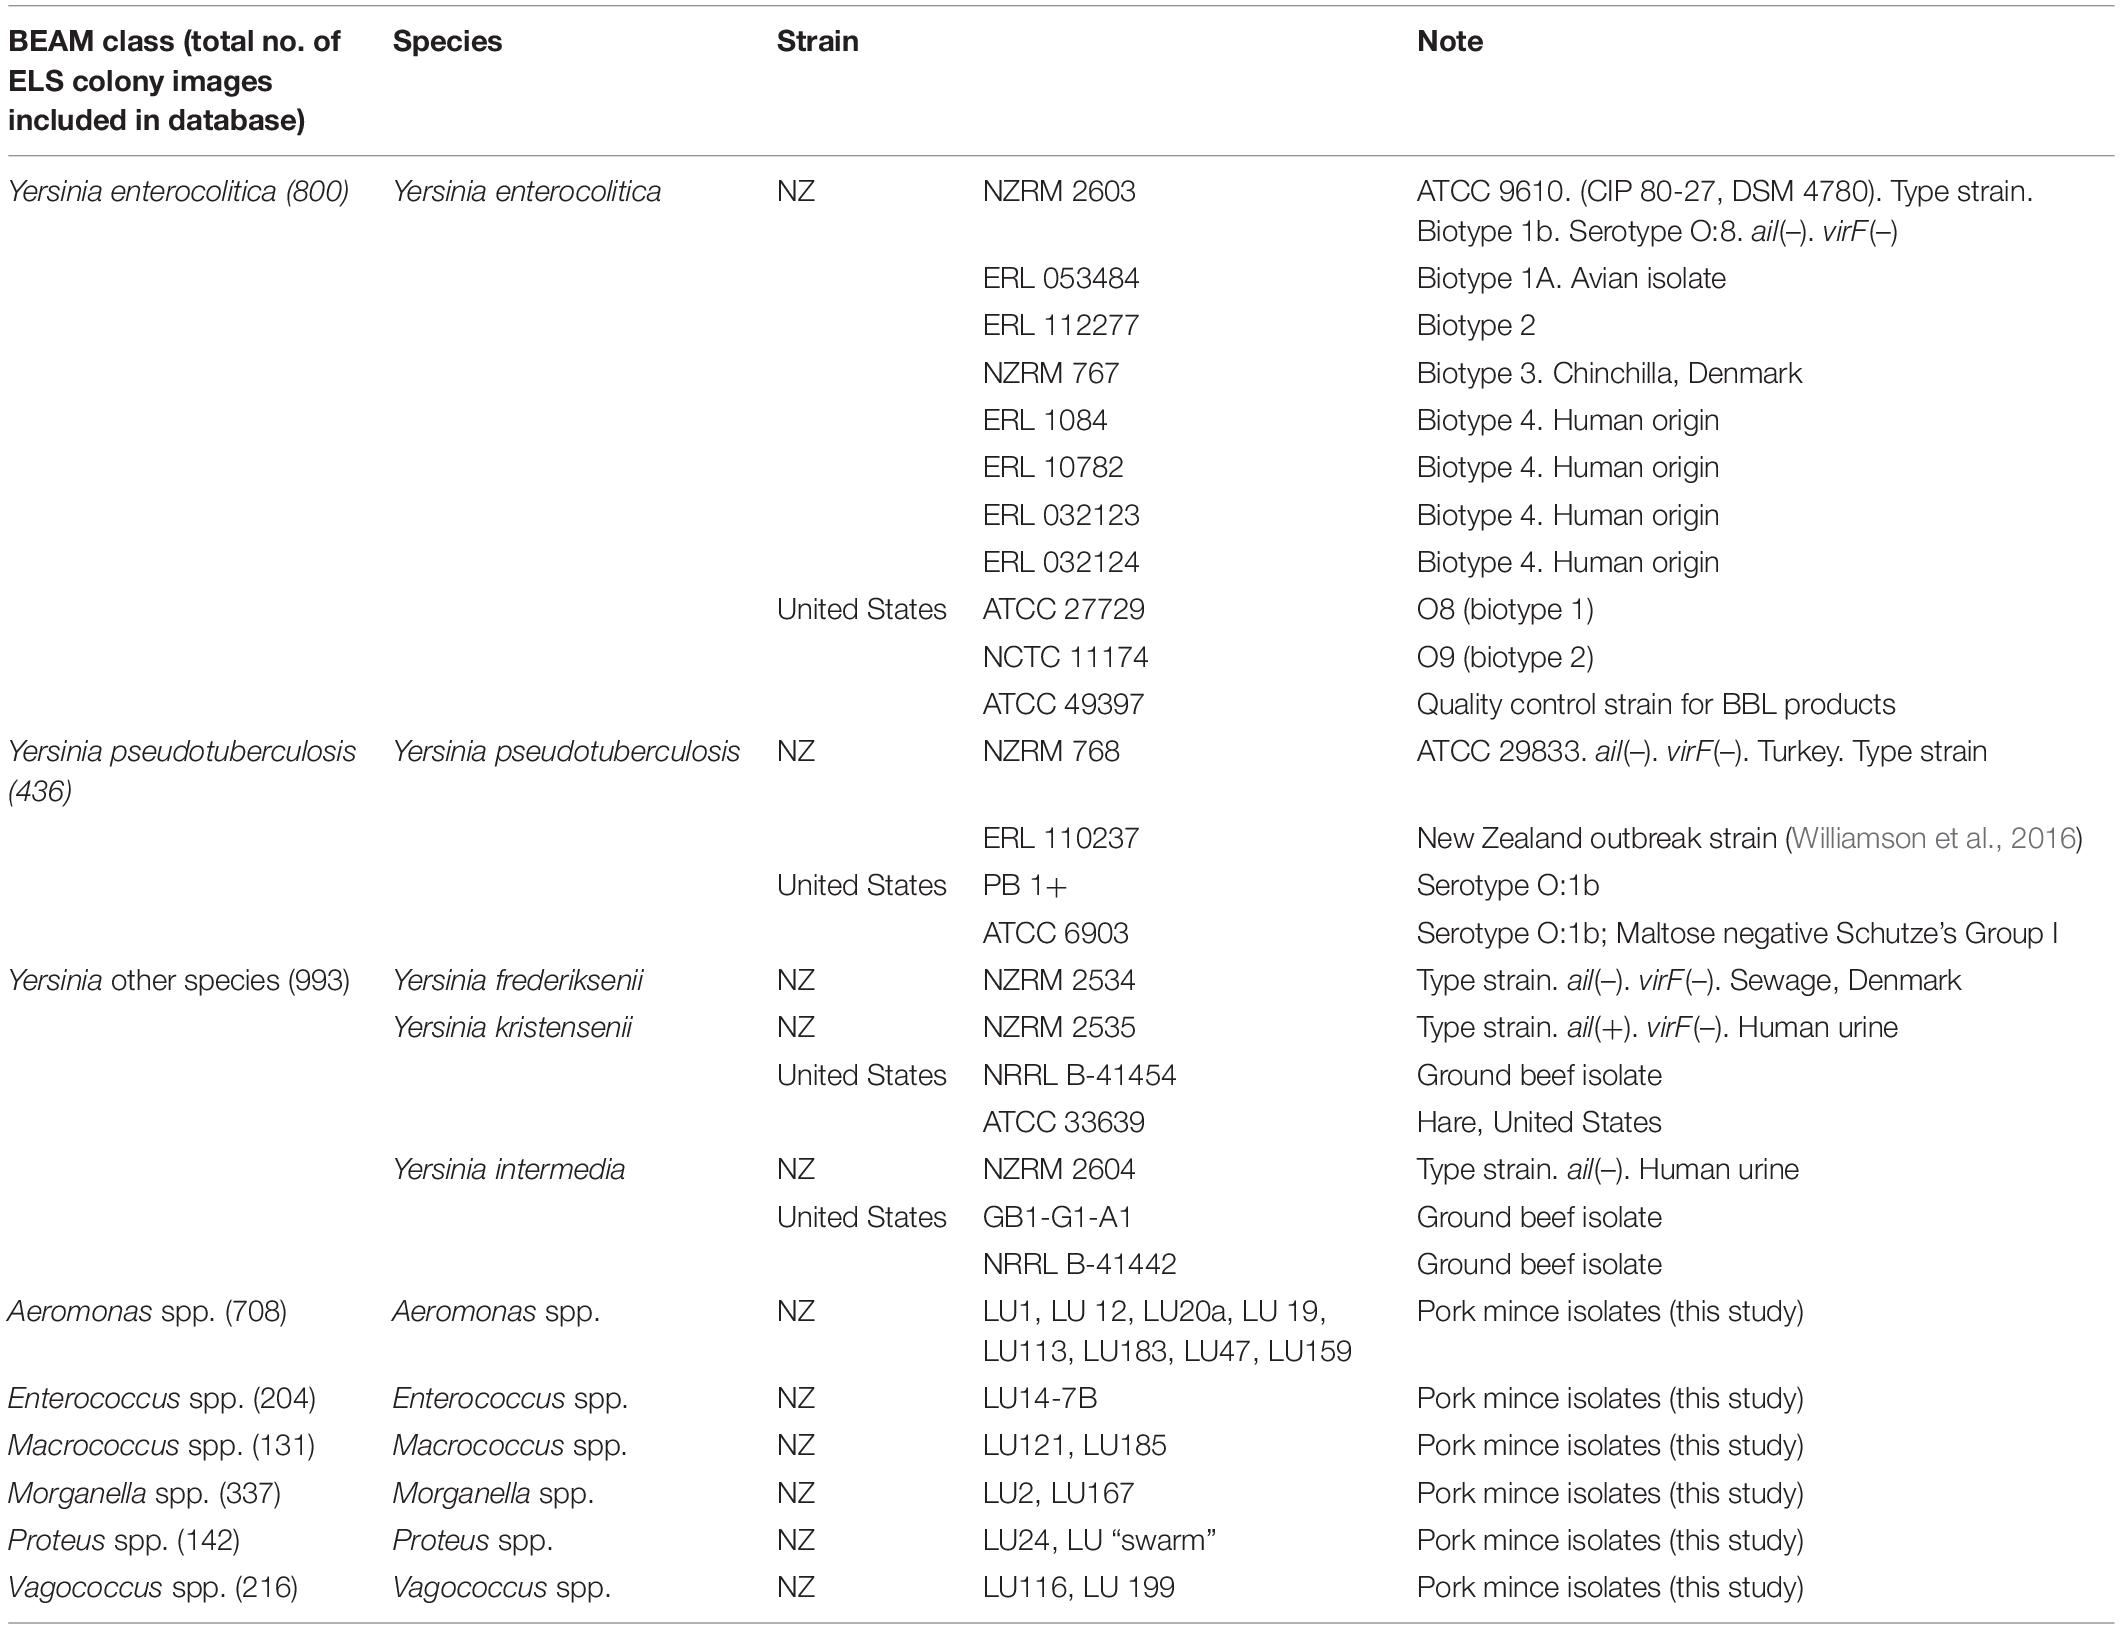Select strains LU2, LU167 cell

tap(1058, 1493)
